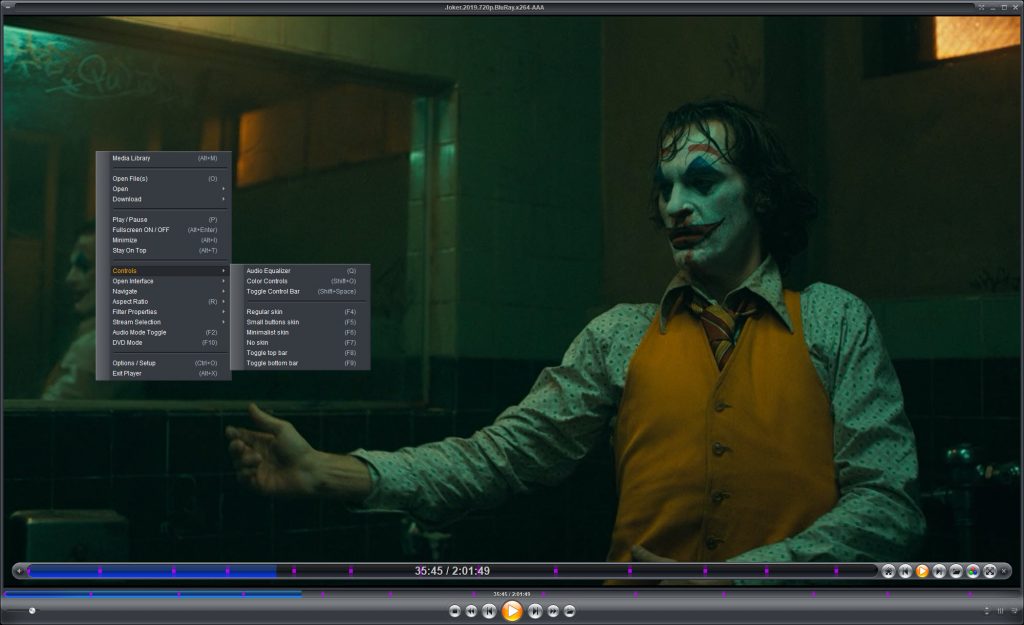Click small orange Play button on overlay bar

(x=922, y=571)
